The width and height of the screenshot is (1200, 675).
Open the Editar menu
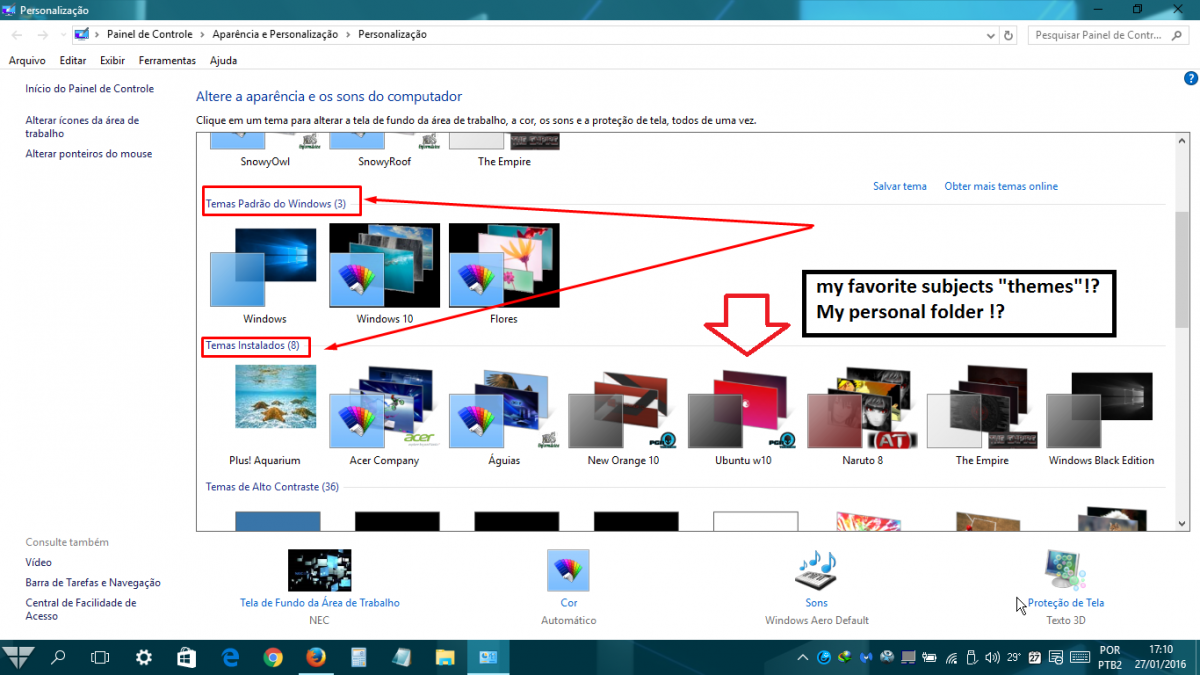[x=73, y=60]
